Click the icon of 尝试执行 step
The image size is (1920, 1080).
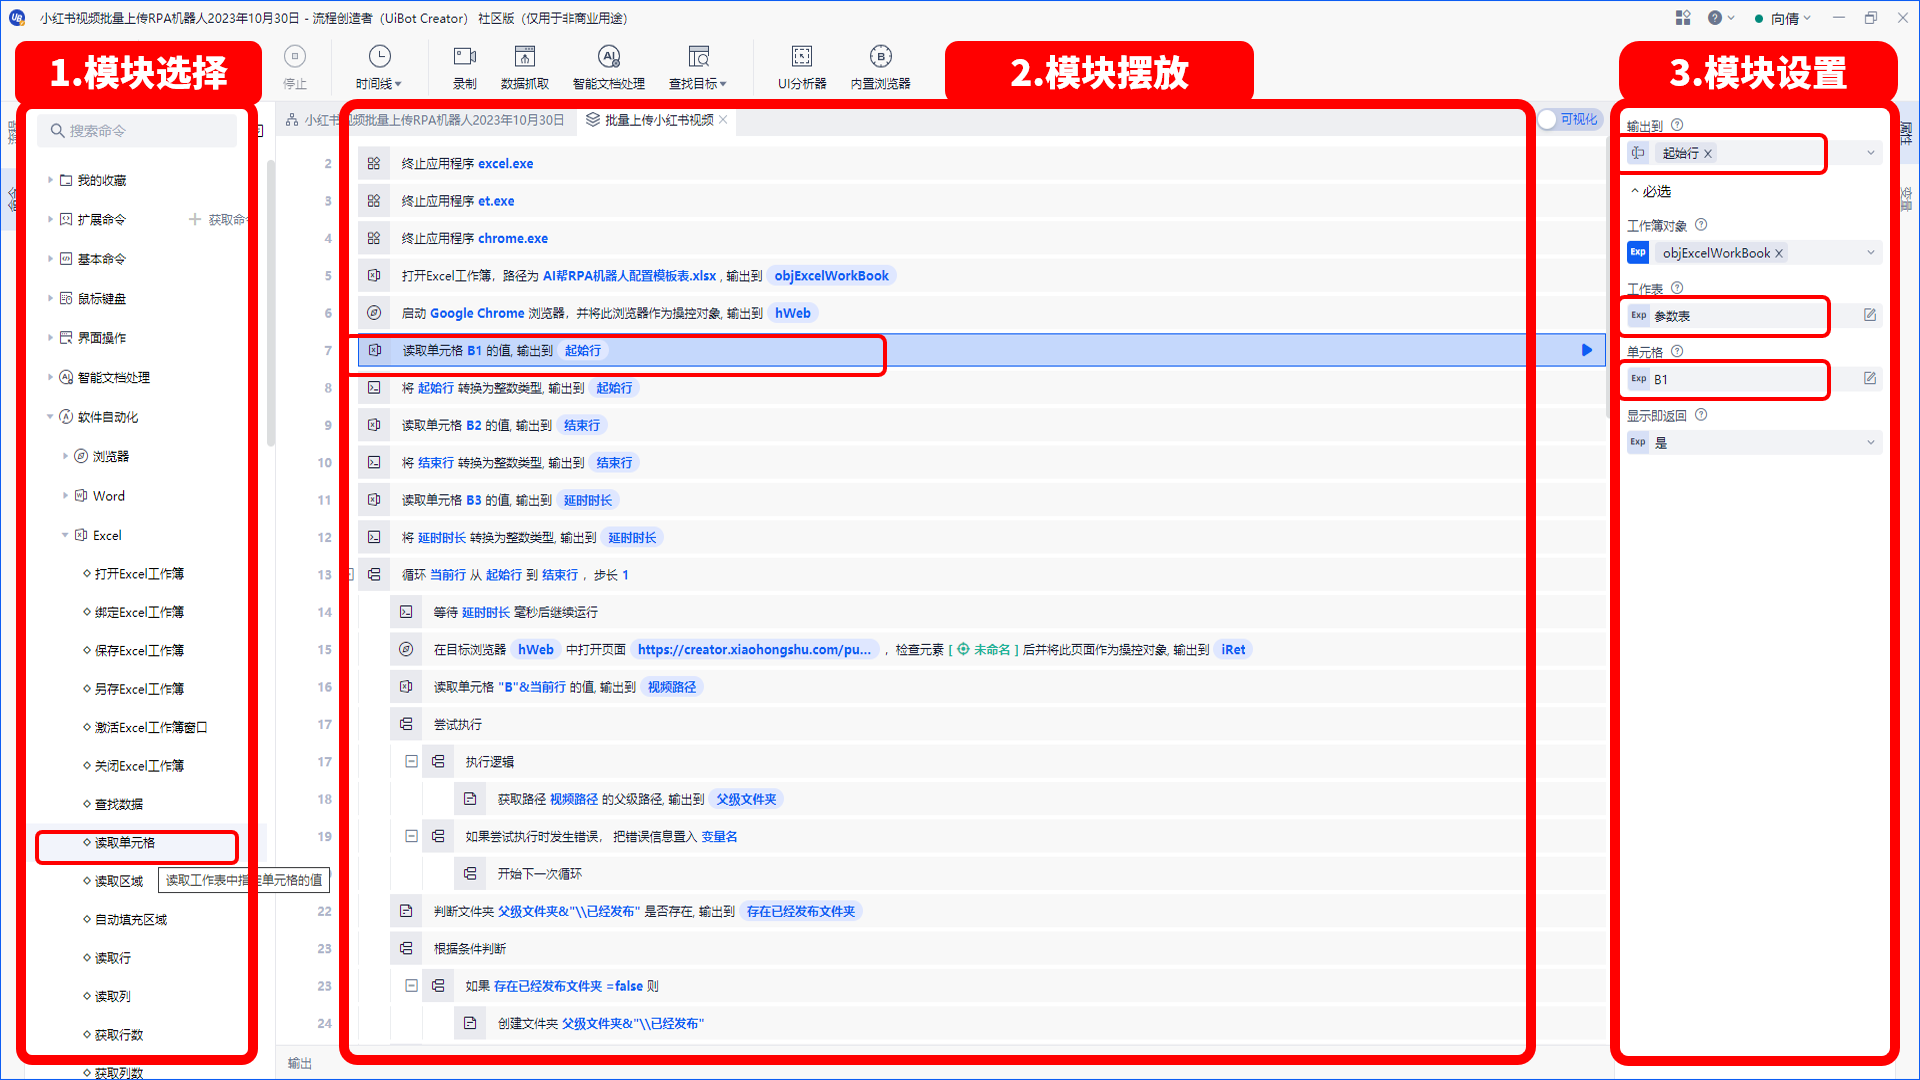click(406, 724)
